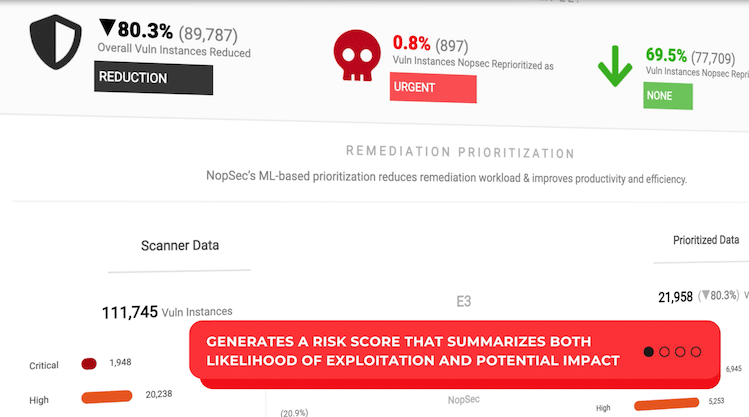Click the 111,745 Vuln Instances count
This screenshot has width=749, height=417.
167,312
